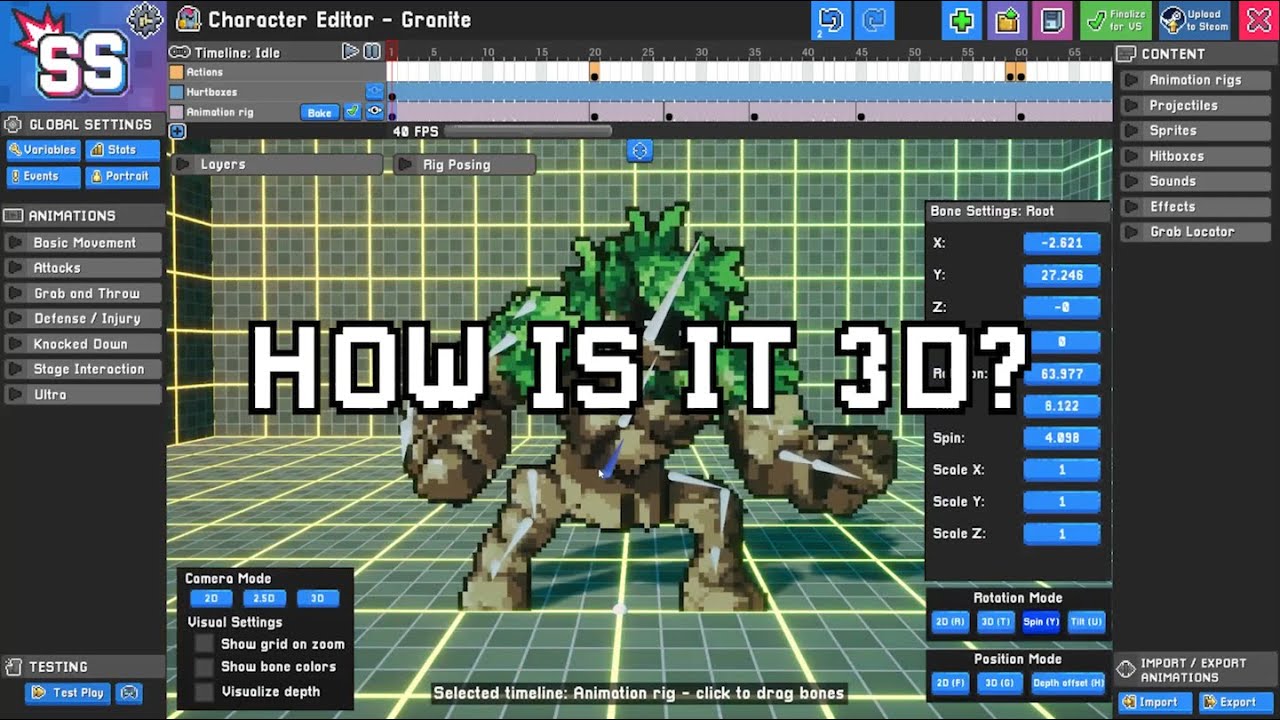Click Actions keyframe at frame 20
The width and height of the screenshot is (1280, 720).
tap(594, 72)
